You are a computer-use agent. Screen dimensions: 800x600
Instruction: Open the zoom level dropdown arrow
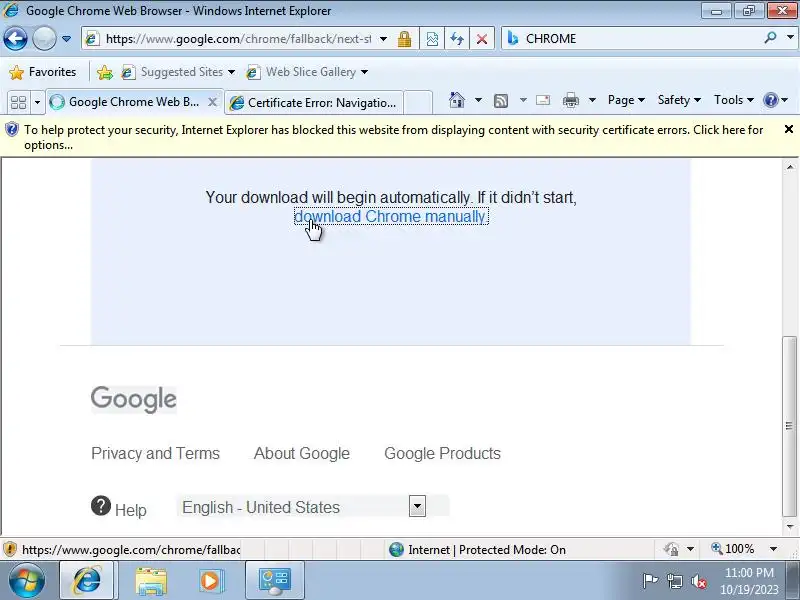[773, 549]
